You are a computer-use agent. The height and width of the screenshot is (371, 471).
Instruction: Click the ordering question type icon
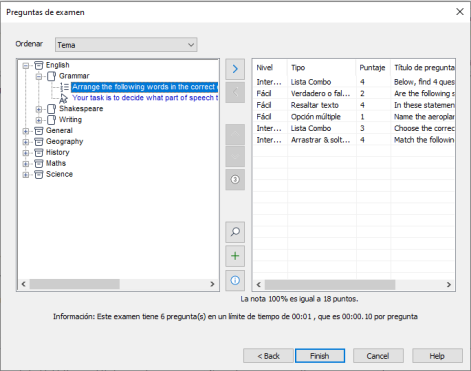coord(64,87)
